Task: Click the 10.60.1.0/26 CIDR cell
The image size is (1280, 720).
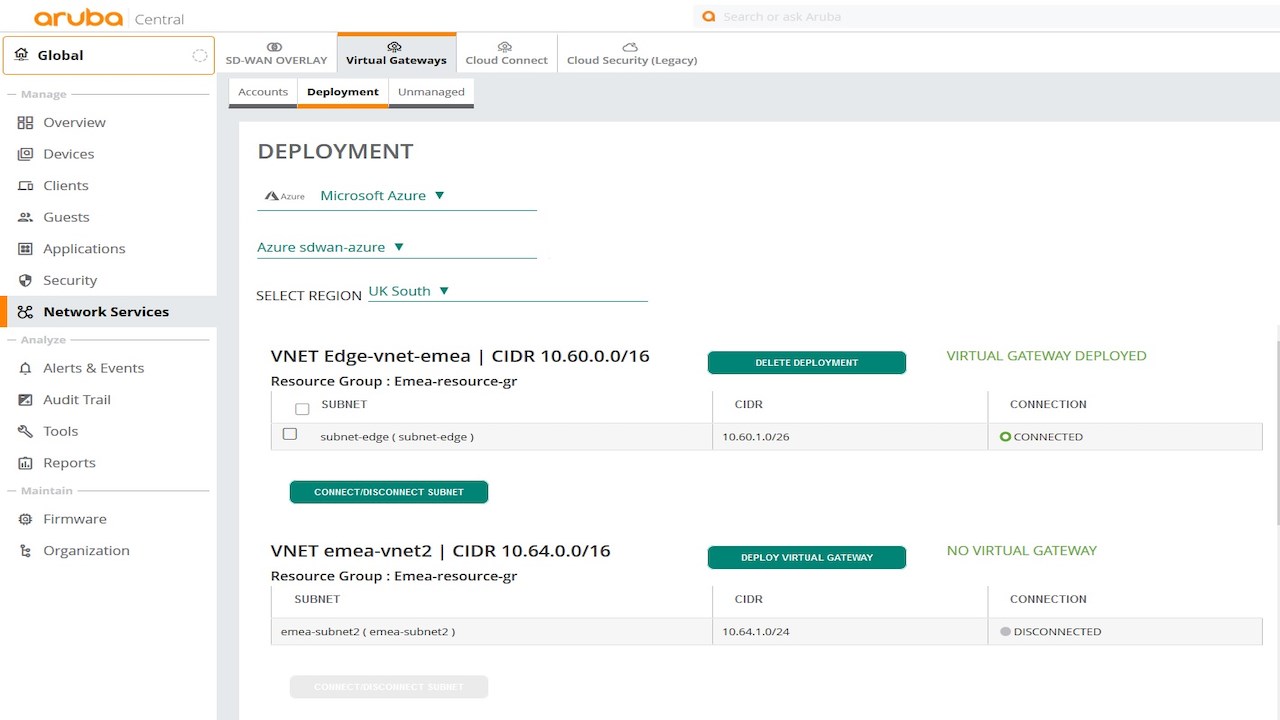Action: (x=756, y=437)
